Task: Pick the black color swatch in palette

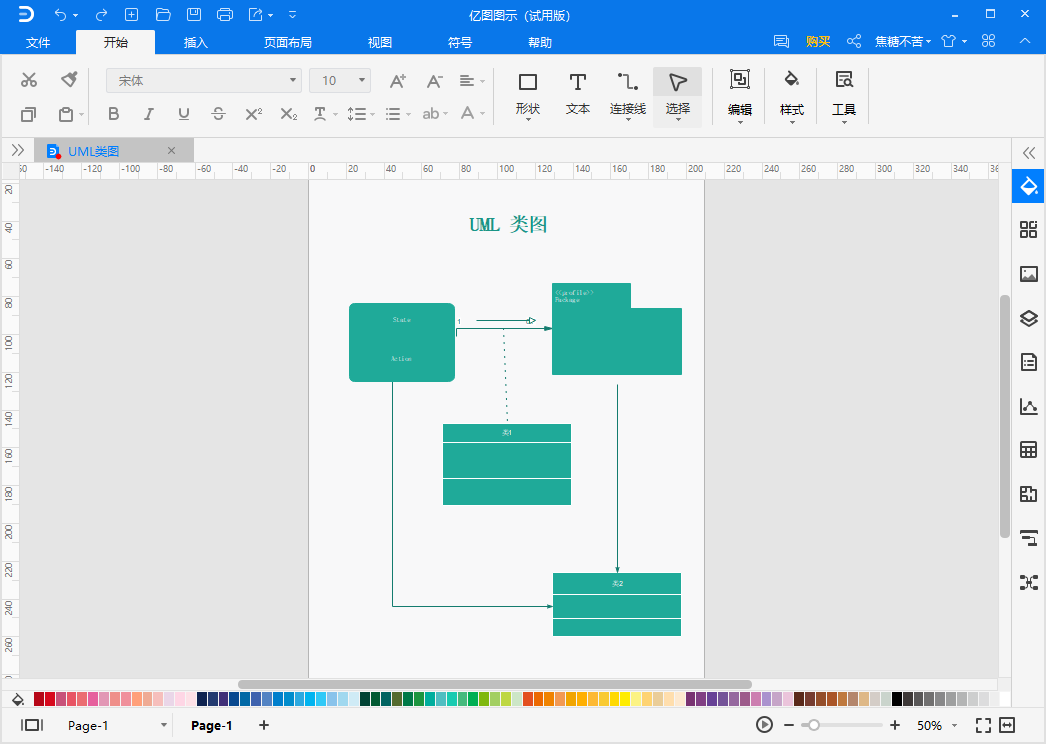Action: coord(897,699)
